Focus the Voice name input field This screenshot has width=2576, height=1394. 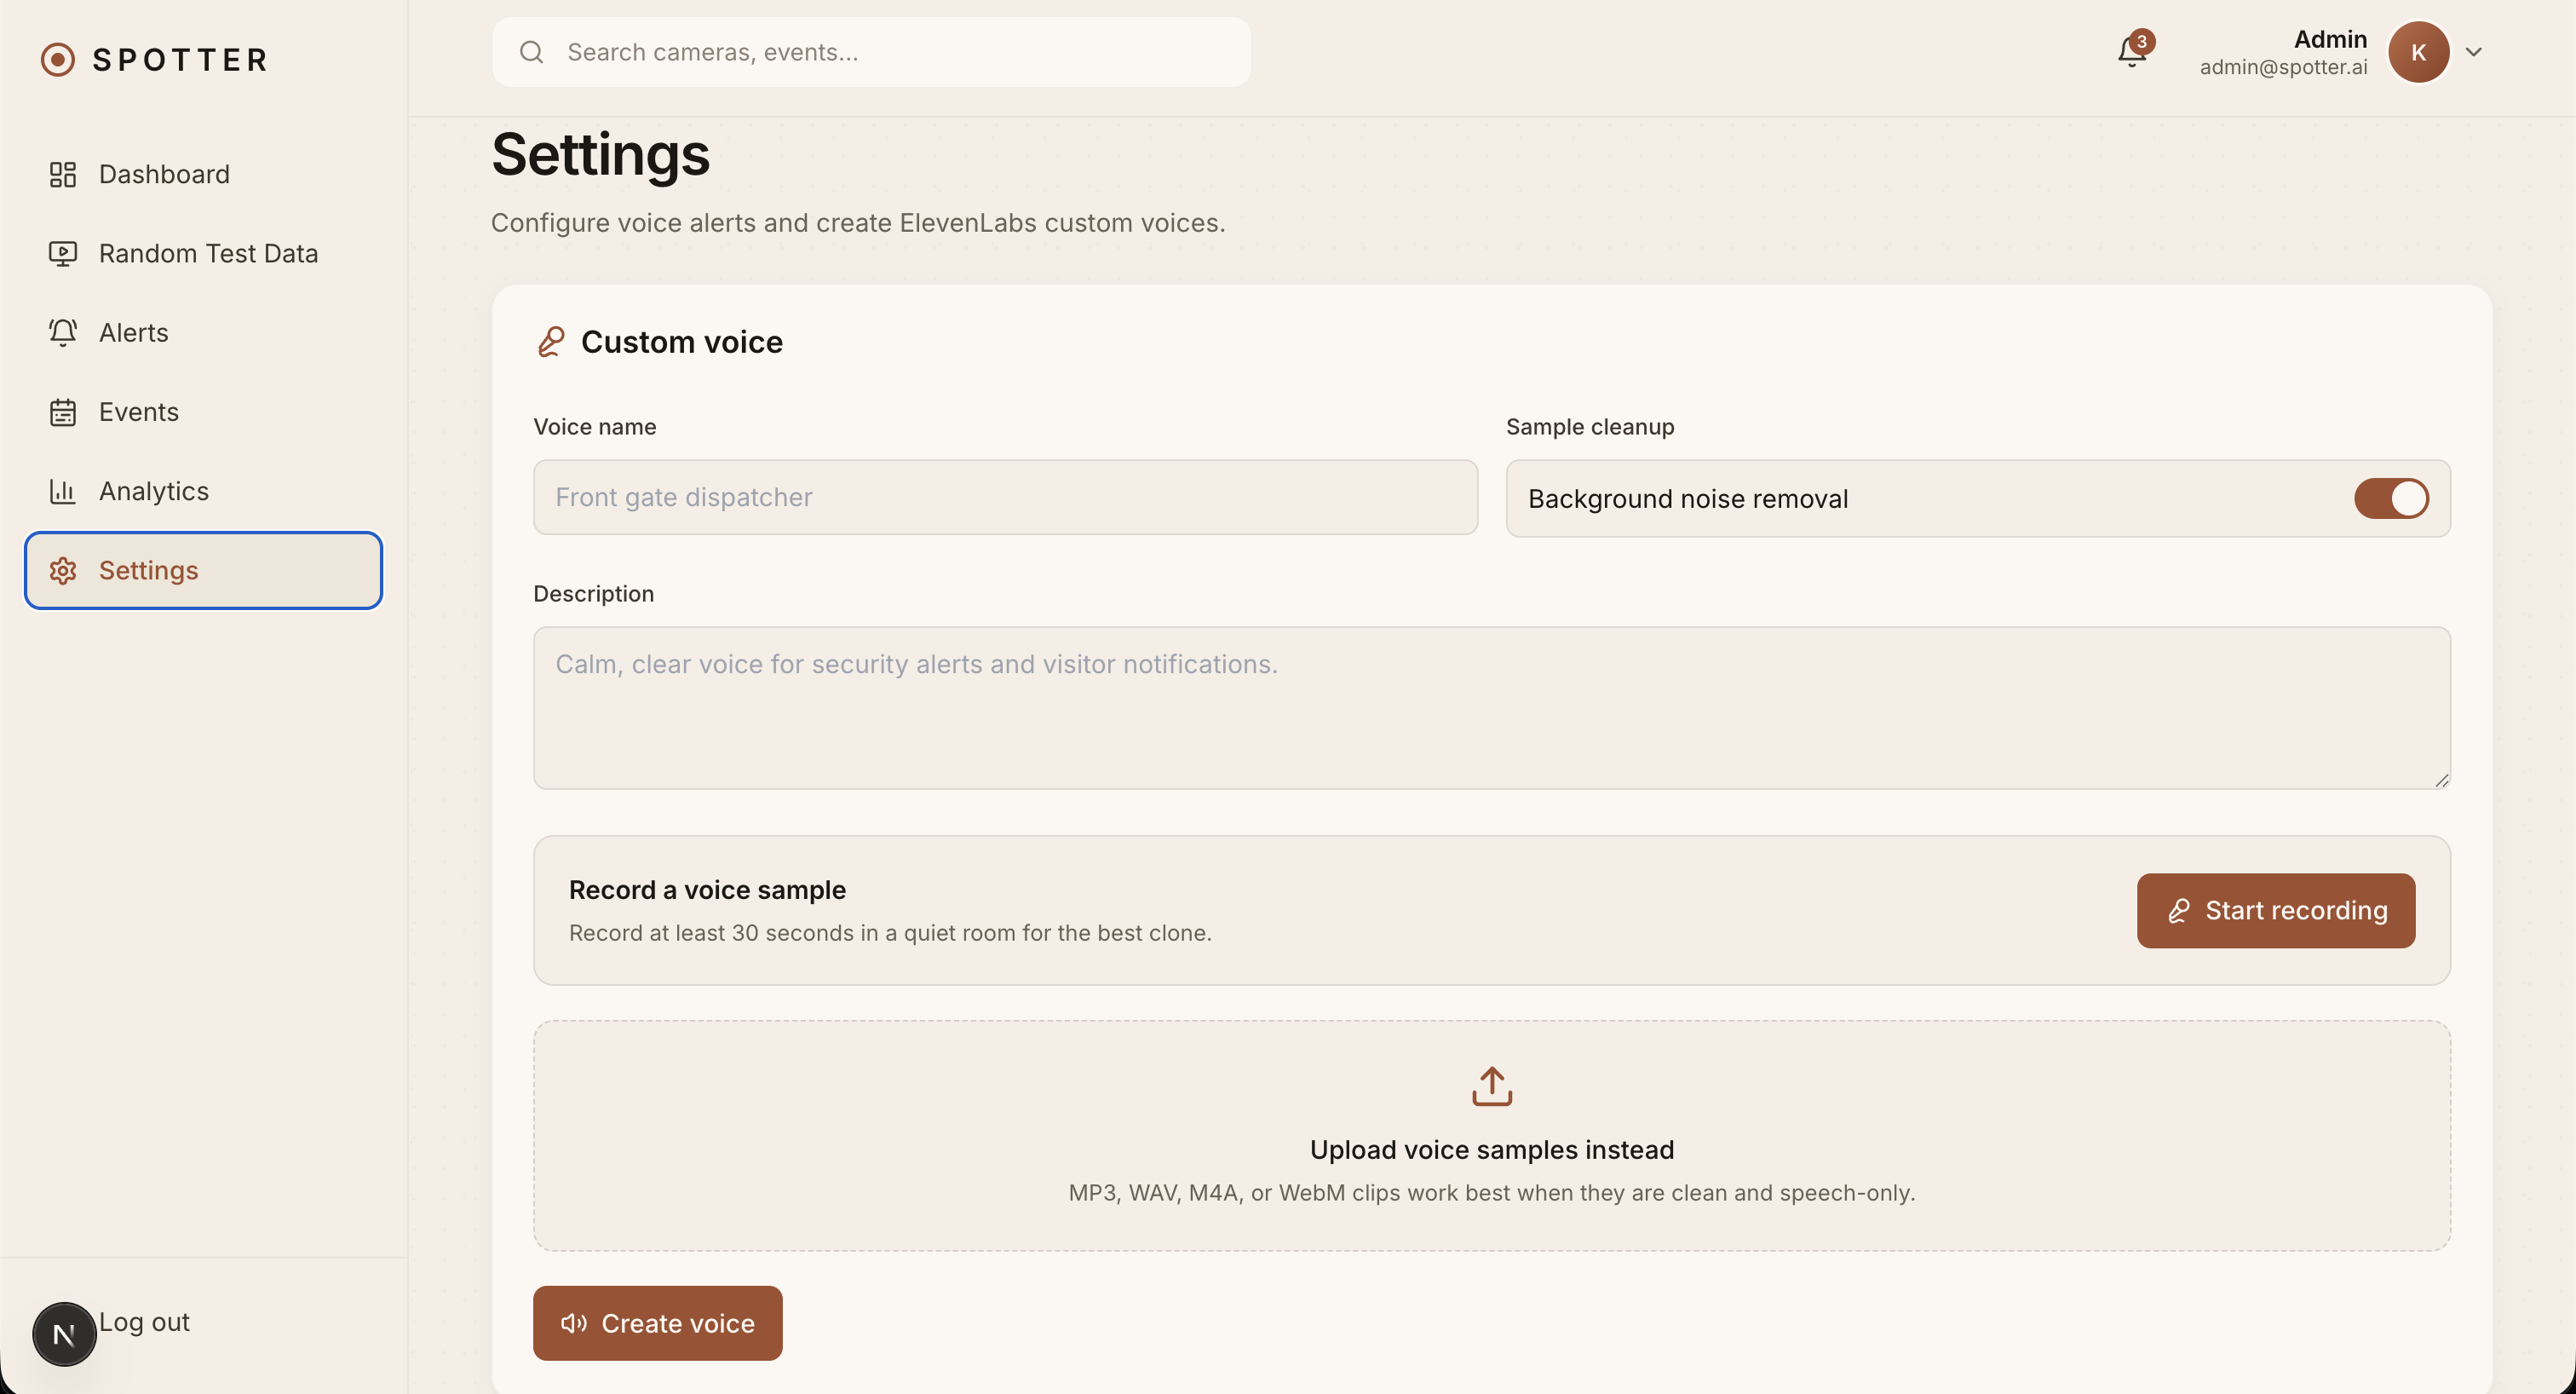coord(1004,497)
